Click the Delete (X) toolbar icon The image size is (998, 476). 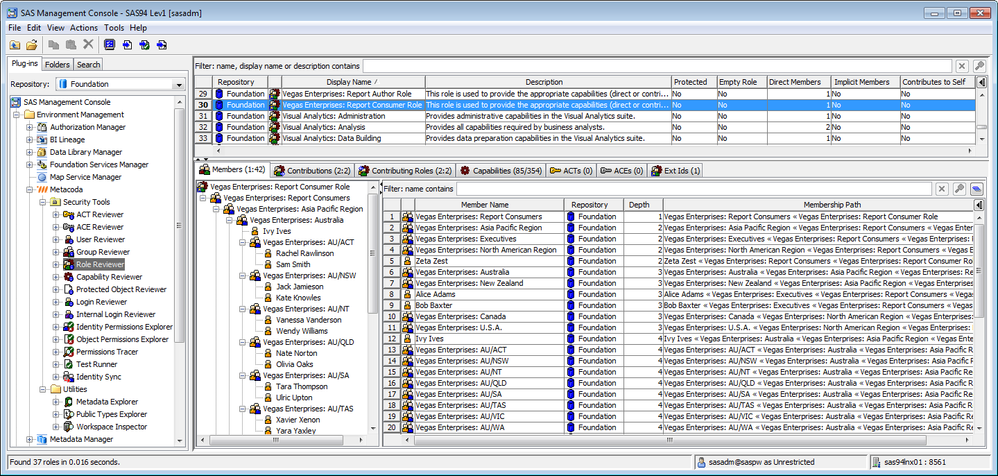[88, 44]
